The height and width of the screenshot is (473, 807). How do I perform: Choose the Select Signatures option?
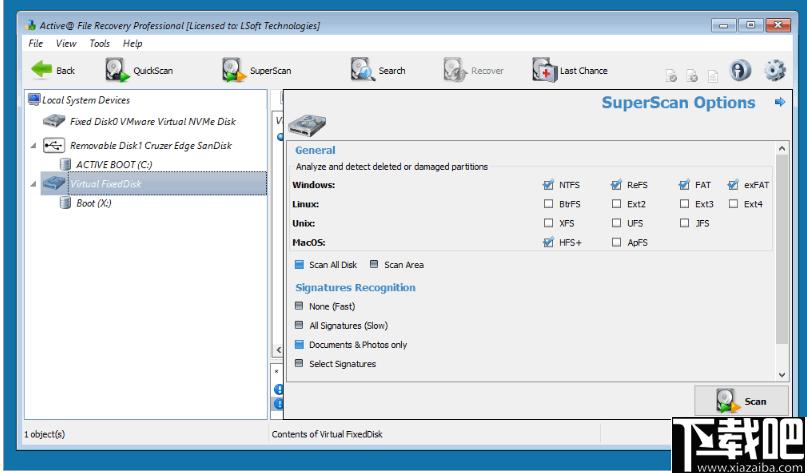[x=299, y=363]
